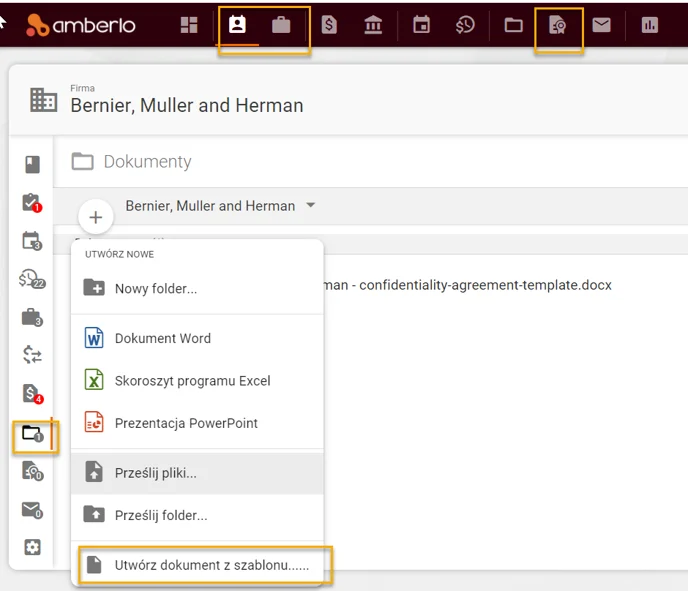Create Skoroszyt programu Excel
Screen dimensions: 688x591
[197, 380]
